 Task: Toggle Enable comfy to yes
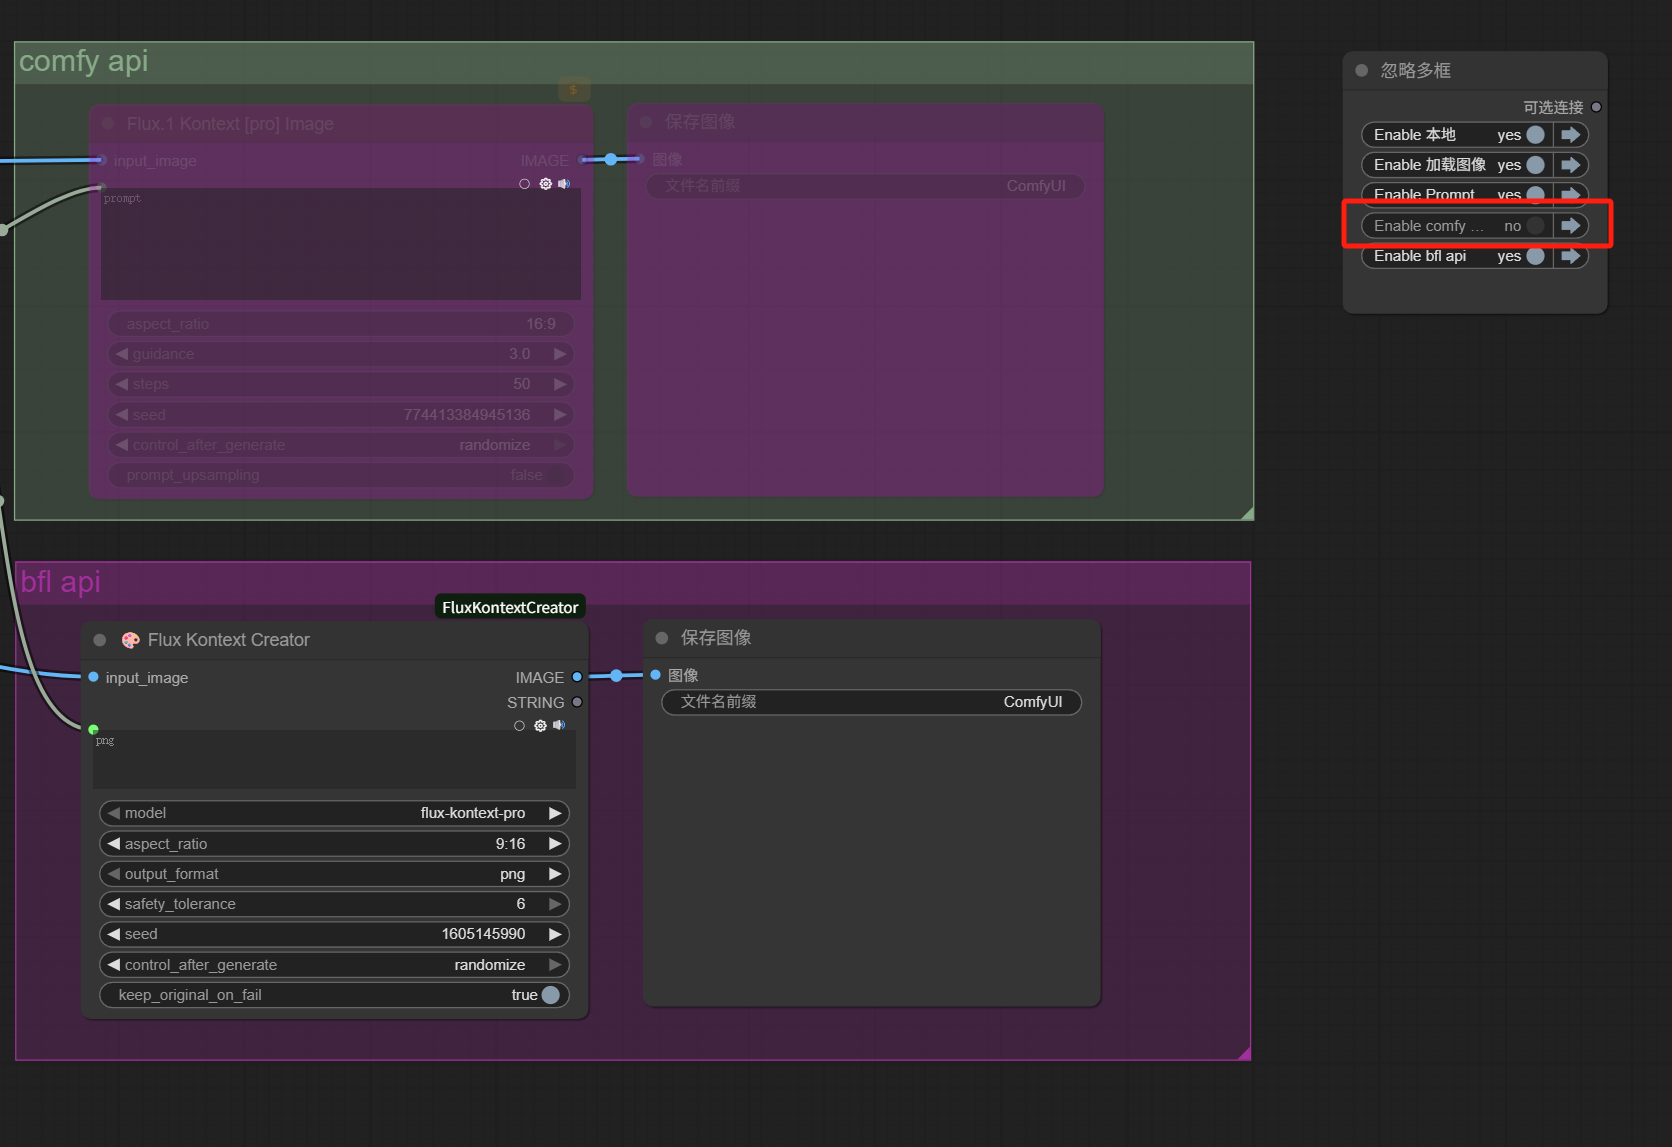tap(1535, 226)
